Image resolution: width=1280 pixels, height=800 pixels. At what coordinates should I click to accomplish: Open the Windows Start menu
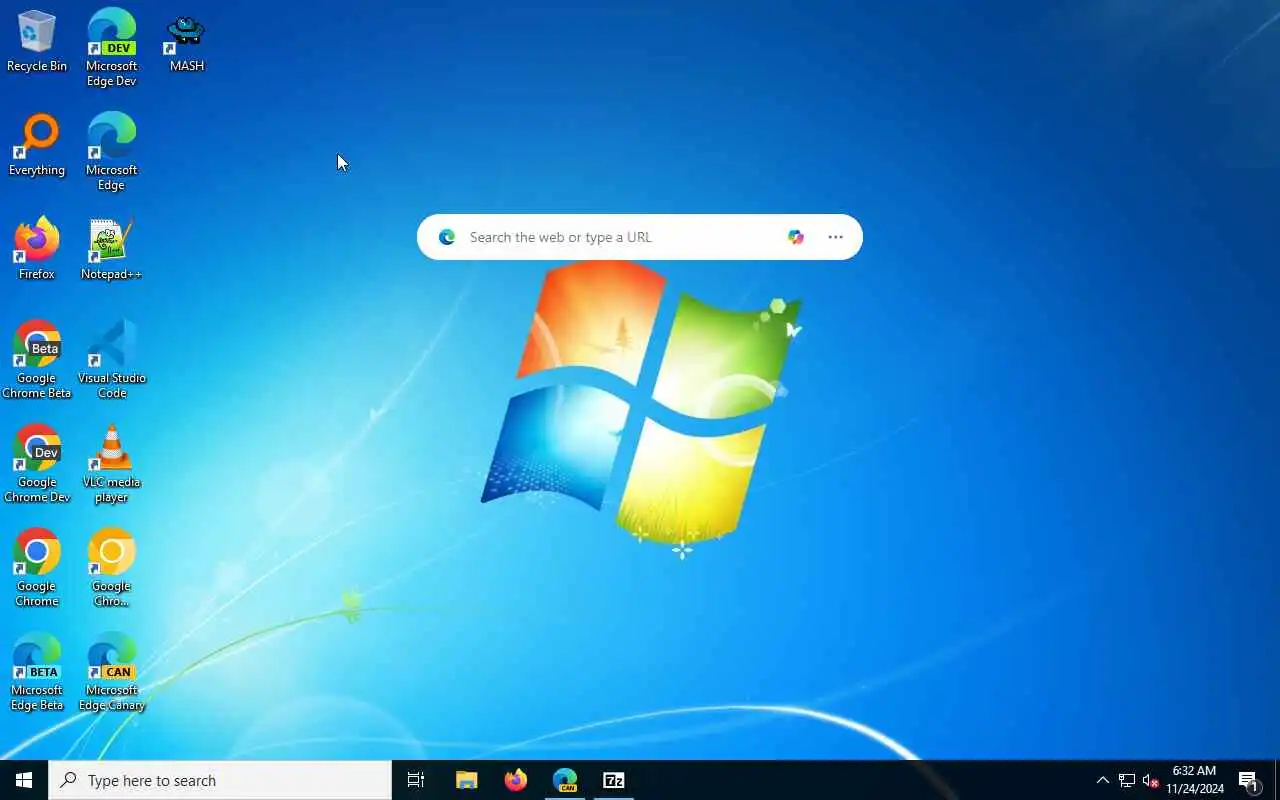click(x=24, y=780)
